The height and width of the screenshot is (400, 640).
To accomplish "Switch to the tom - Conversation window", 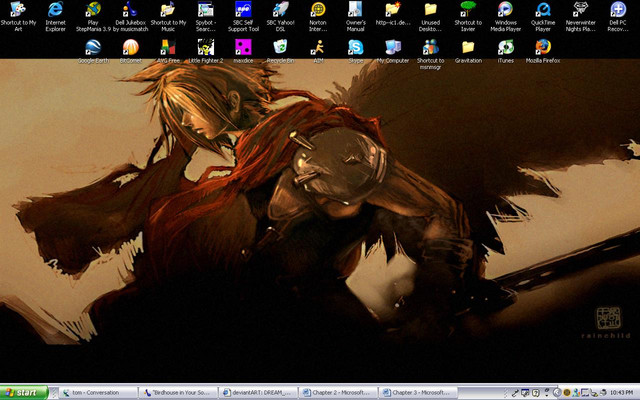I will [x=98, y=393].
